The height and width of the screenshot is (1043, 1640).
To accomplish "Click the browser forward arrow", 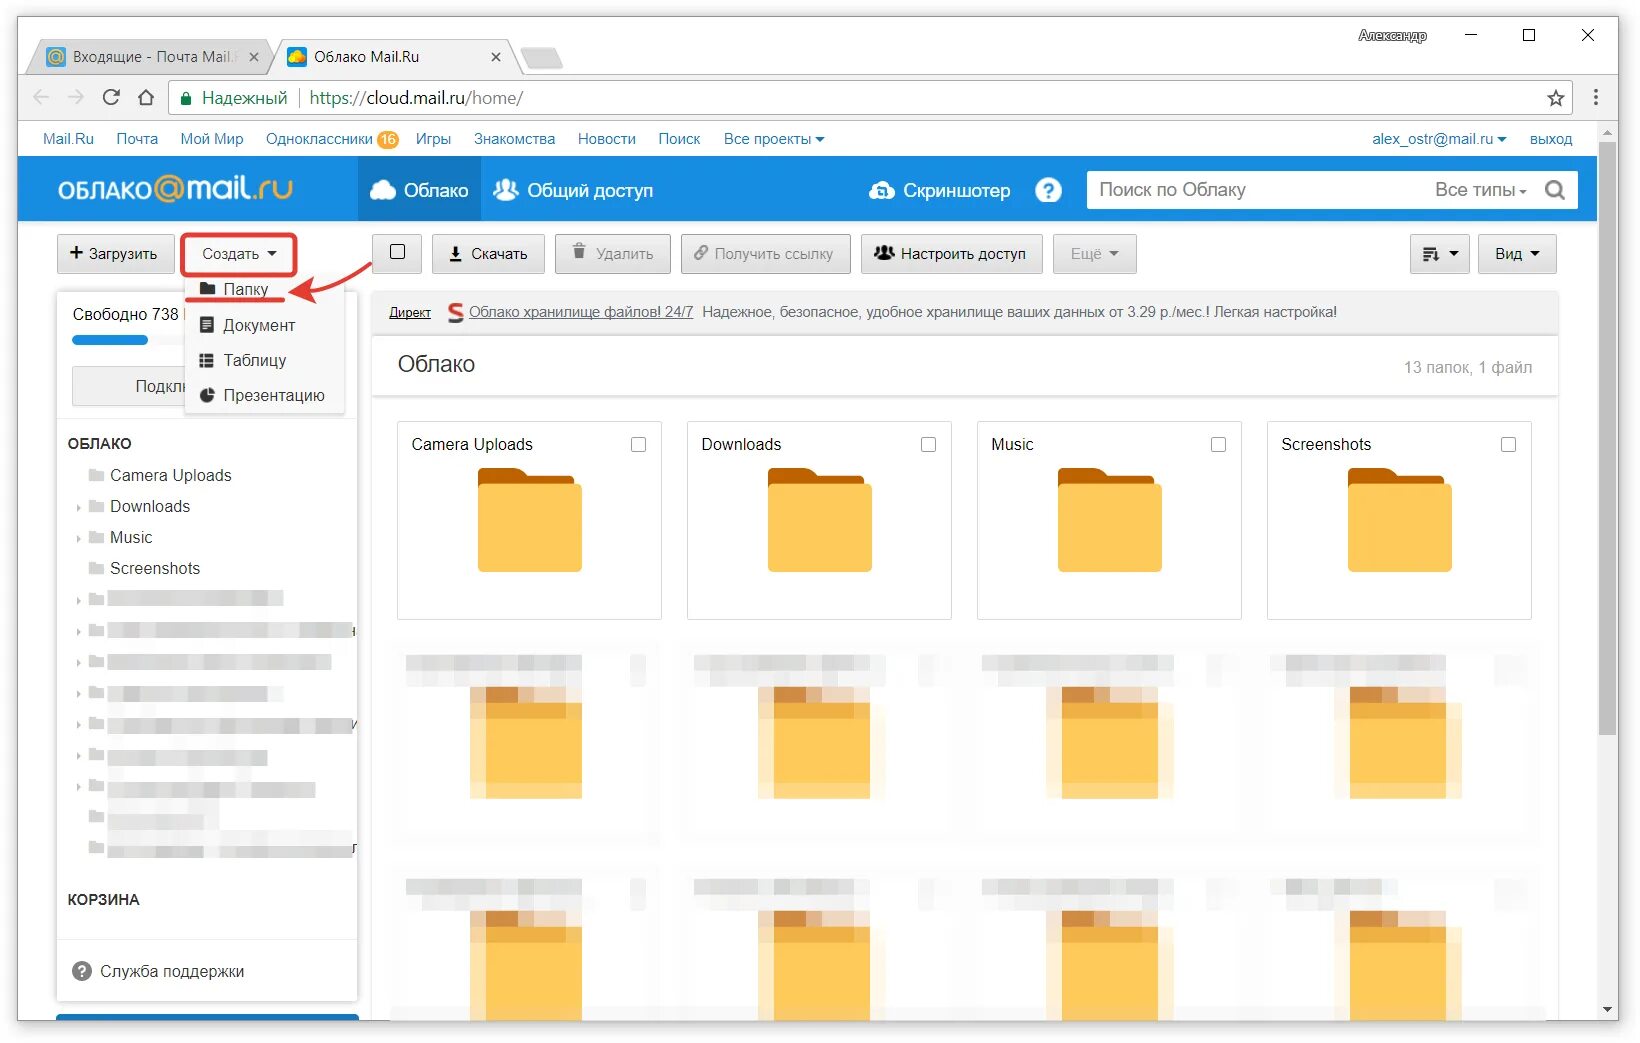I will point(76,97).
